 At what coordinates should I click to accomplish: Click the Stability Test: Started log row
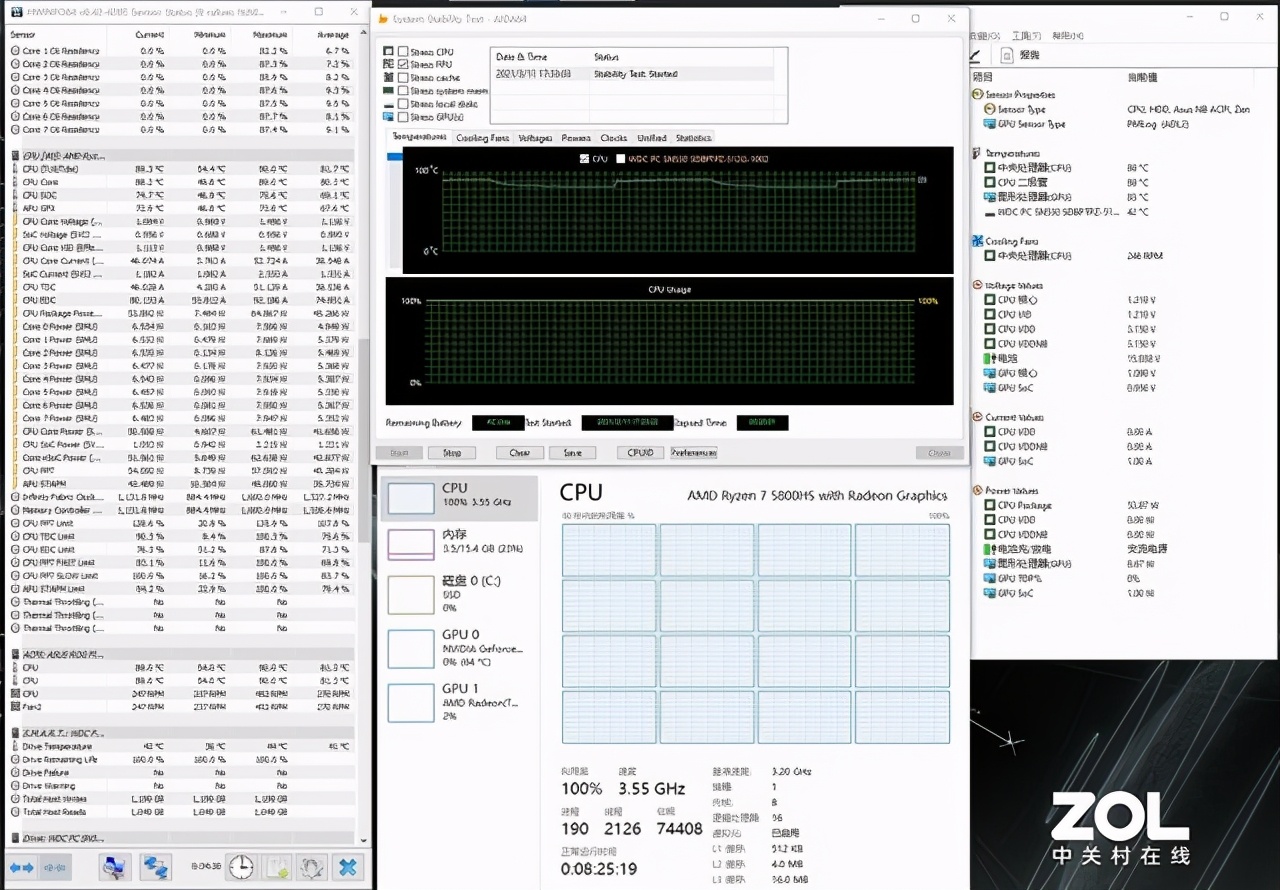point(632,74)
